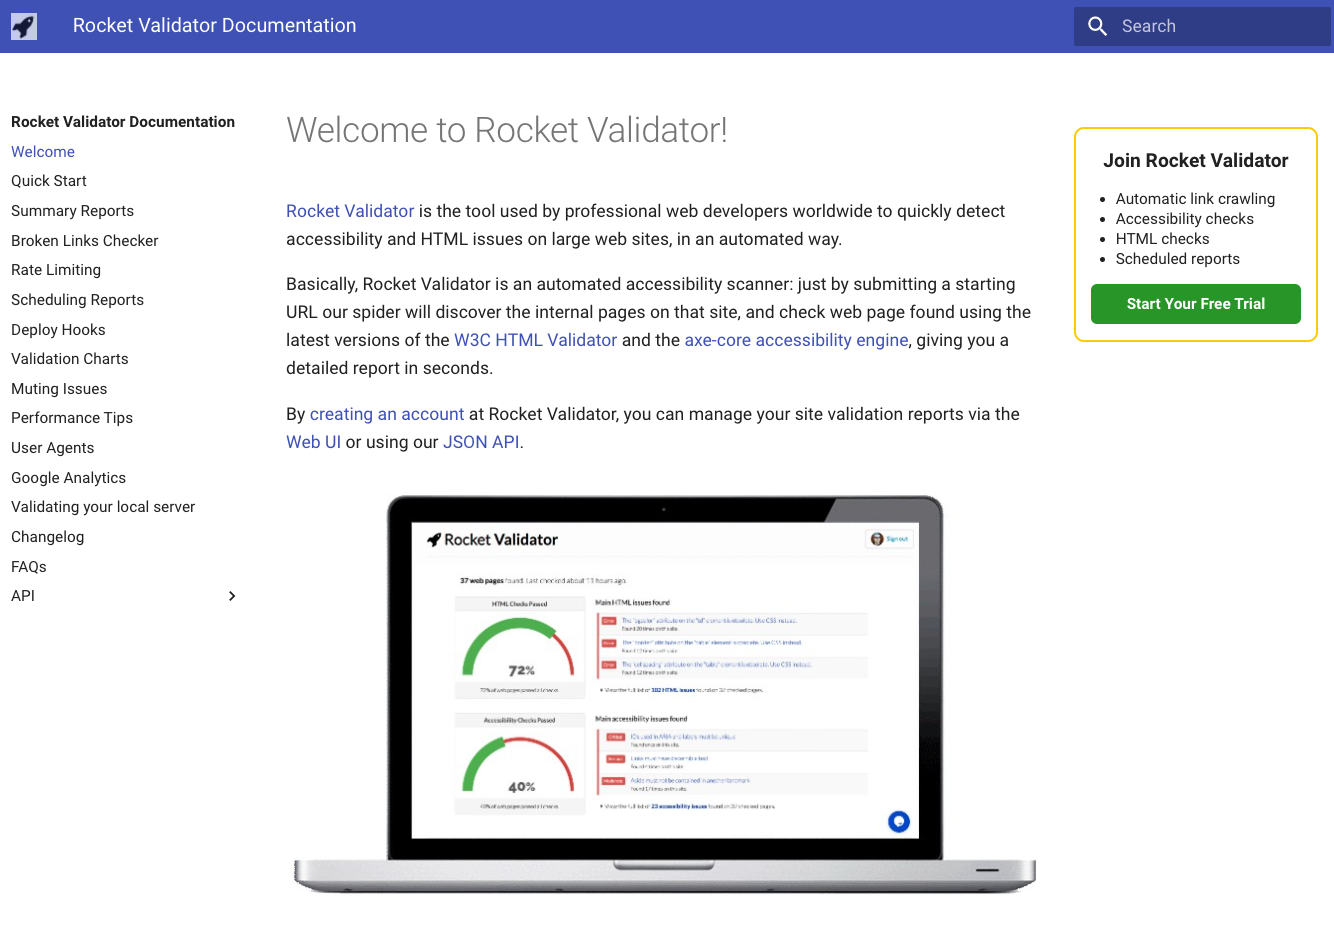Viewport: 1334px width, 926px height.
Task: Select Performance Tips sidebar item
Action: coord(72,418)
